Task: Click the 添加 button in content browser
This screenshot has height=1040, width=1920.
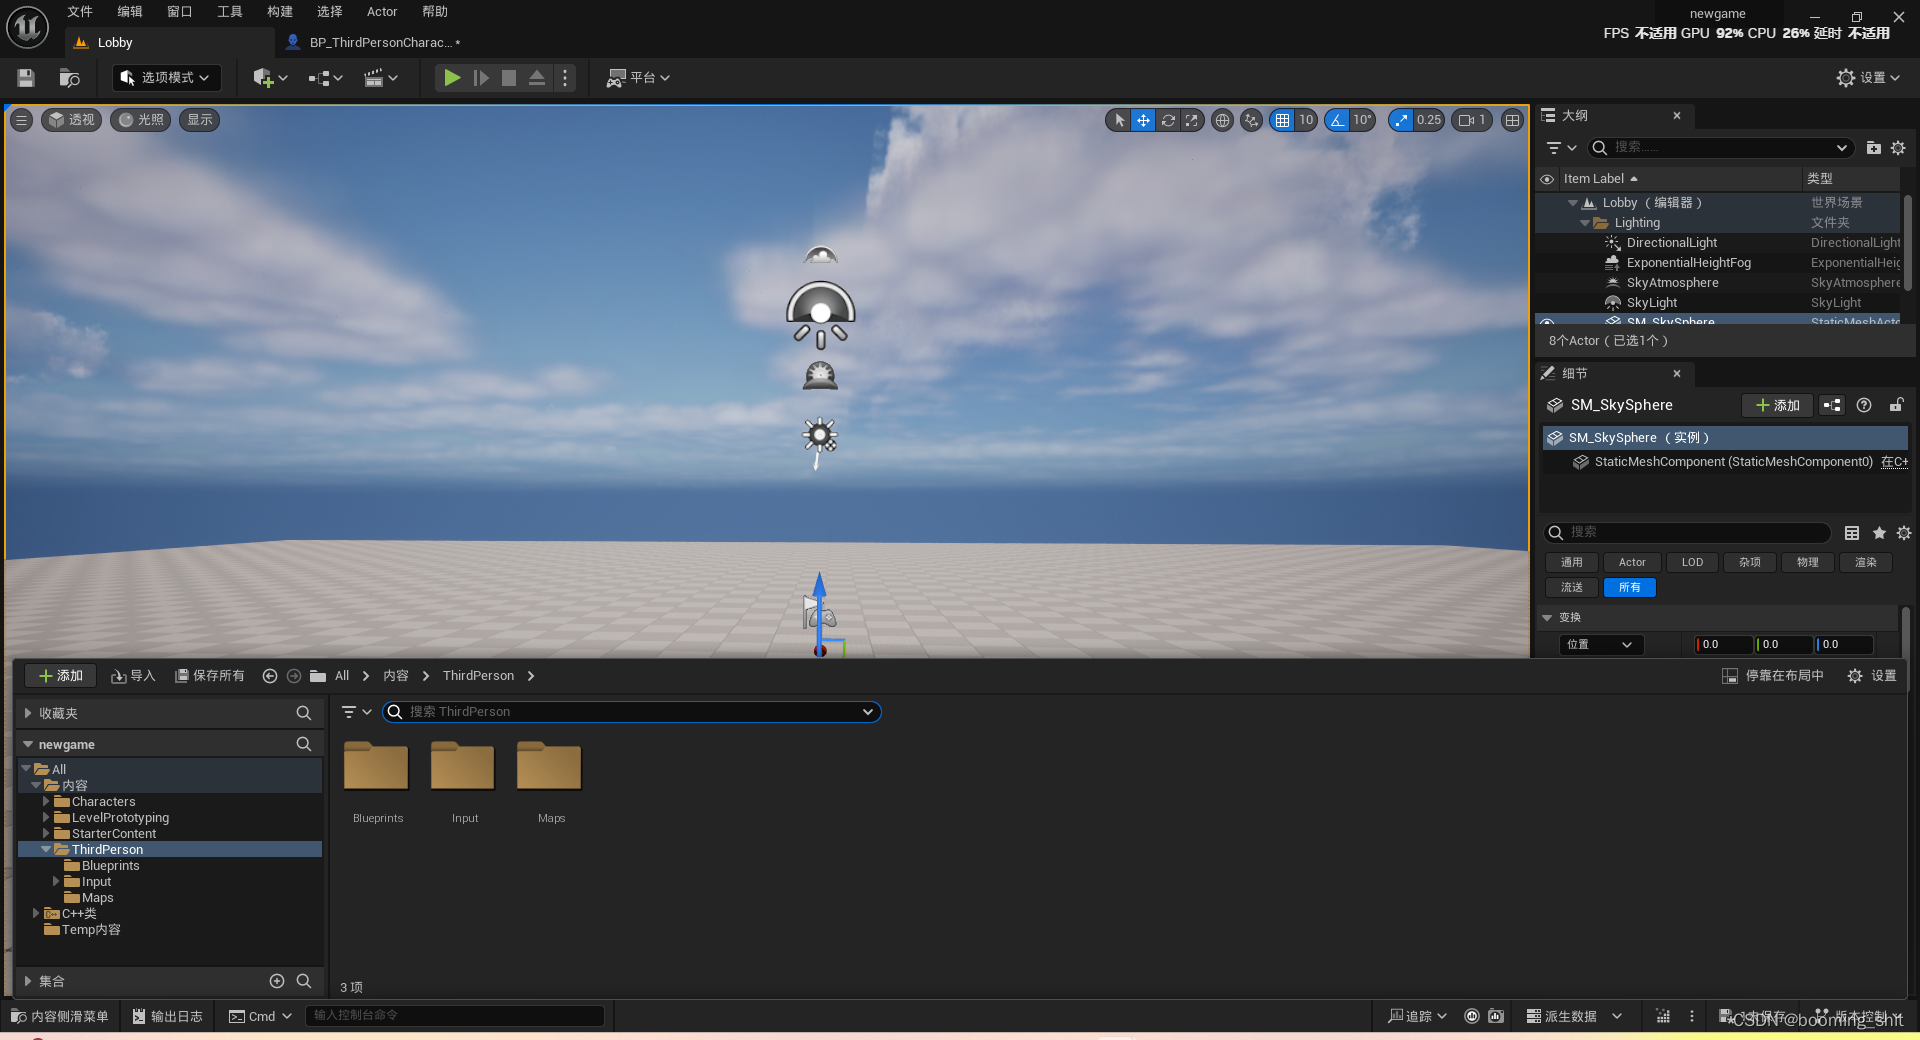Action: click(60, 676)
